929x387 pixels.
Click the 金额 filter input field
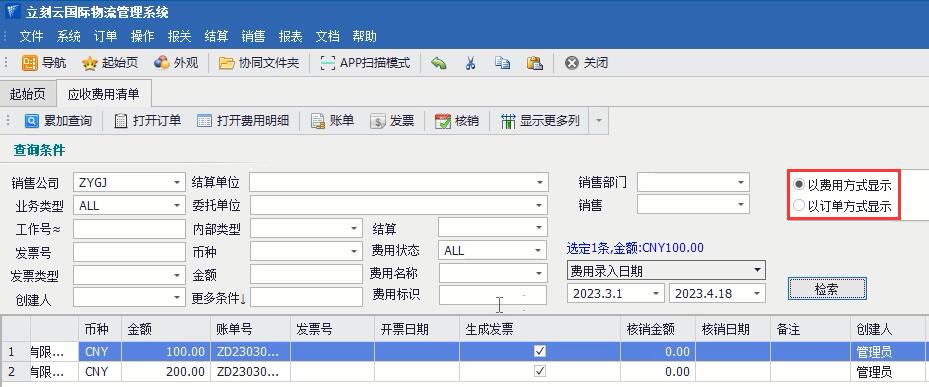click(306, 274)
